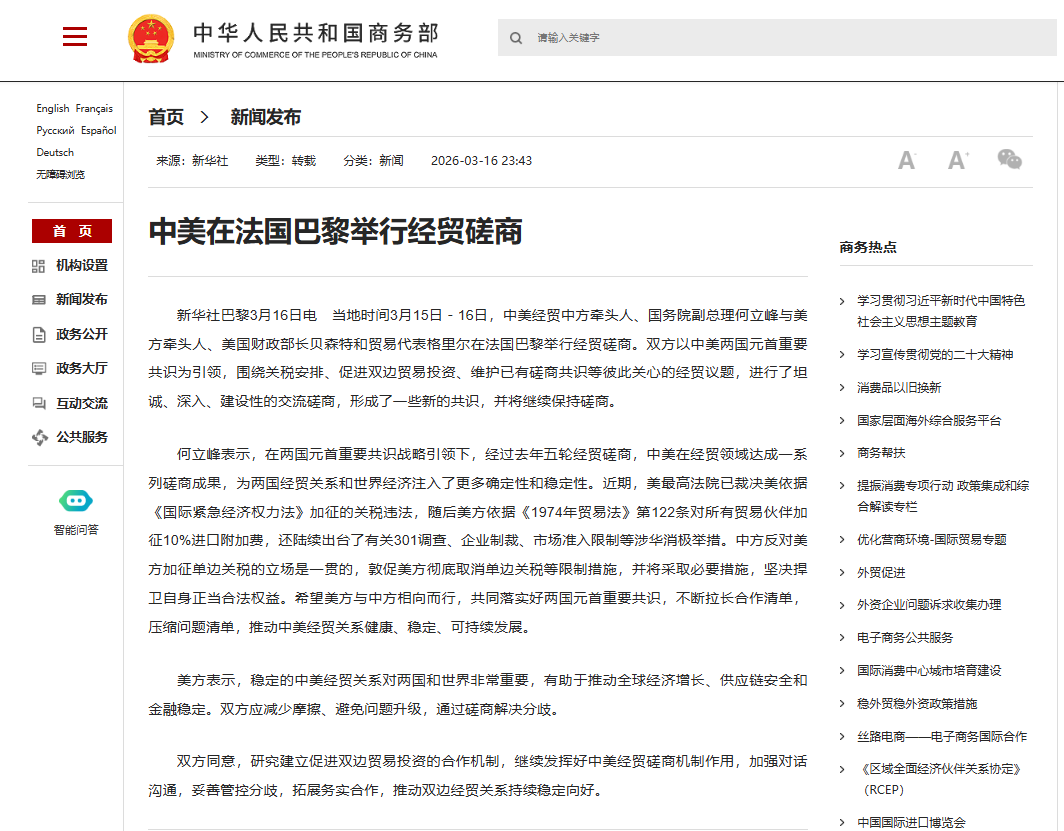1064x831 pixels.
Task: Click the 政务公开 sidebar icon
Action: 37,334
